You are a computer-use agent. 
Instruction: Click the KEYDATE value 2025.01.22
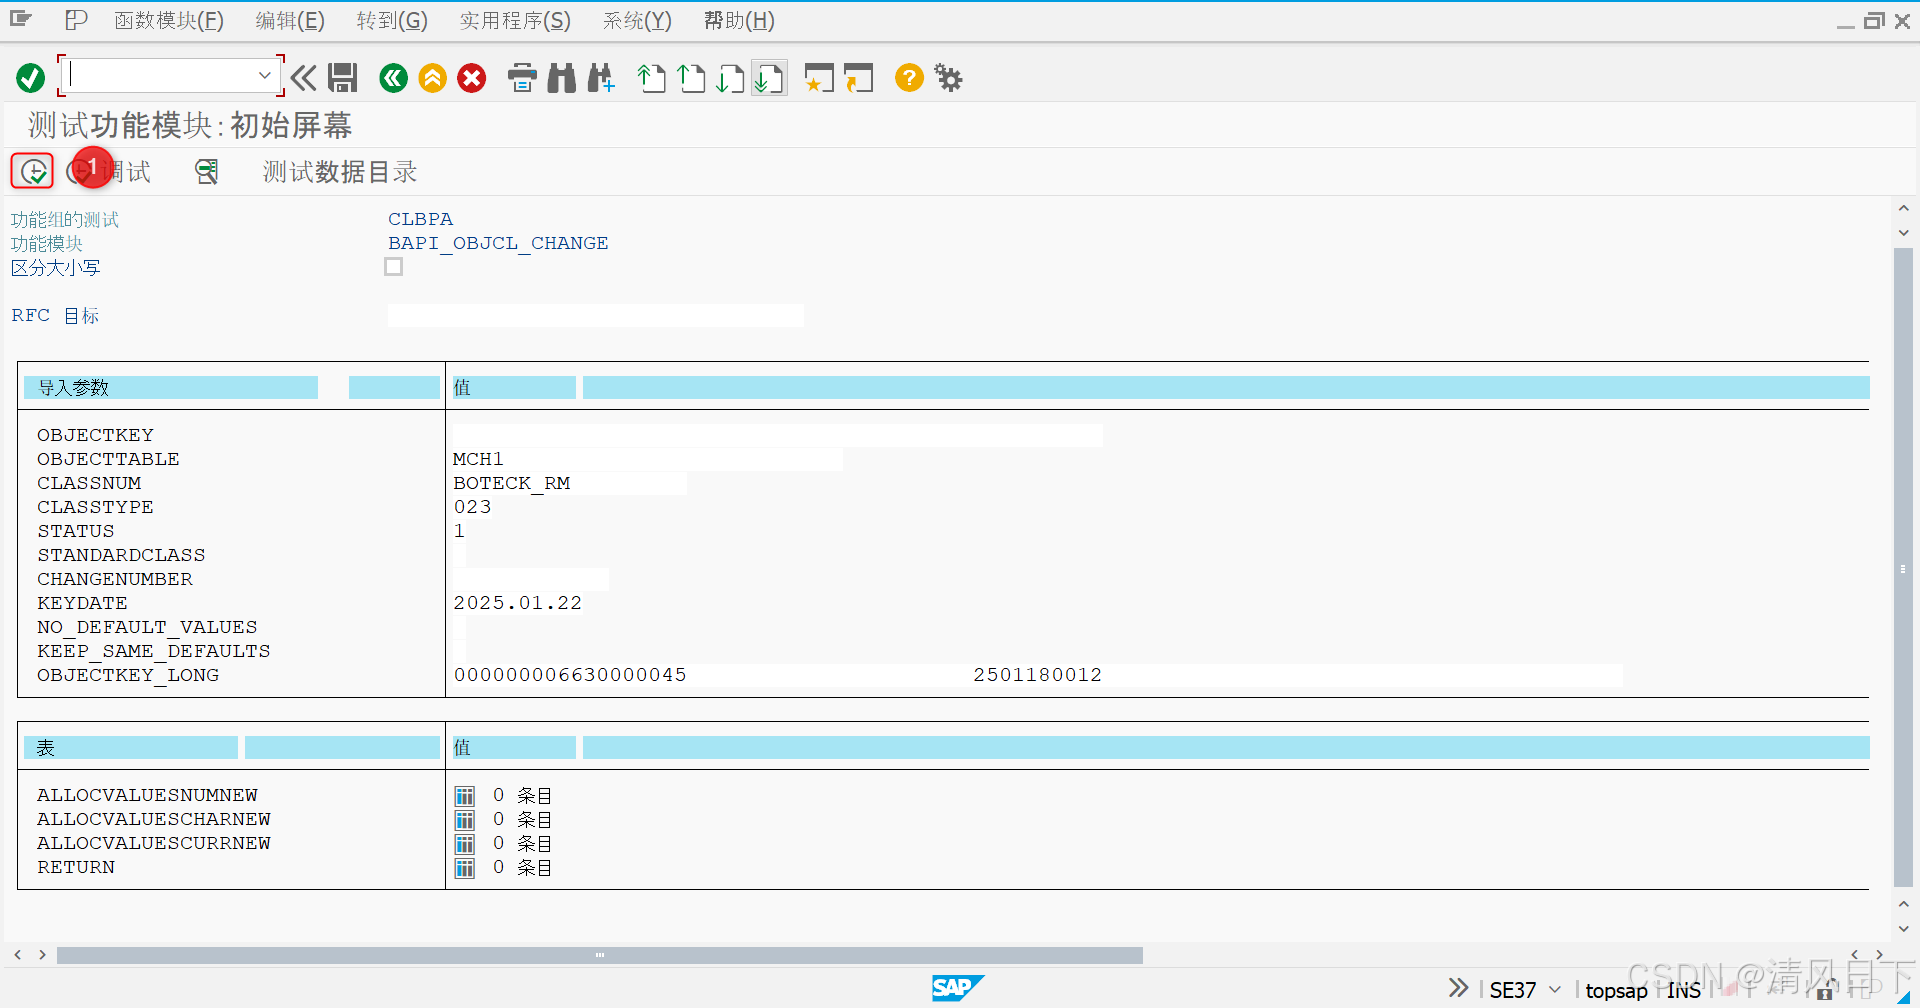(518, 604)
